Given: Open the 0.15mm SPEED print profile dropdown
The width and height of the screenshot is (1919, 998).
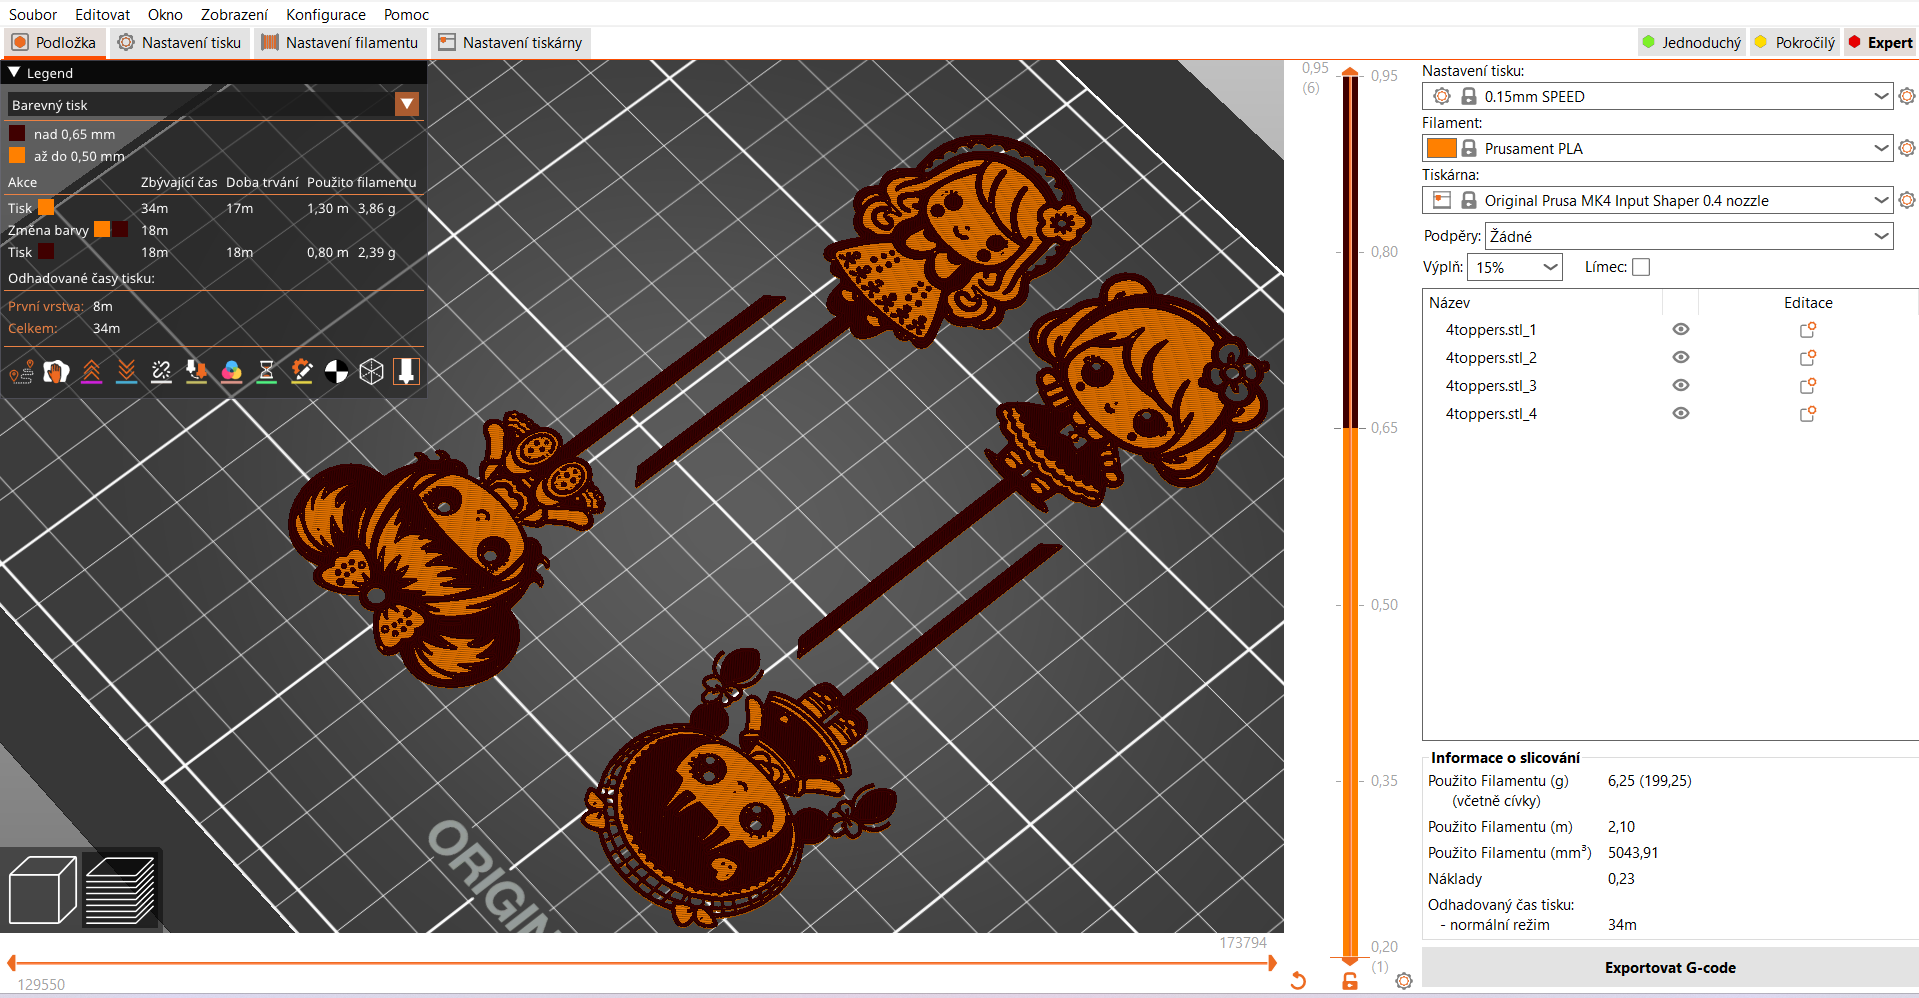Looking at the screenshot, I should click(x=1658, y=96).
